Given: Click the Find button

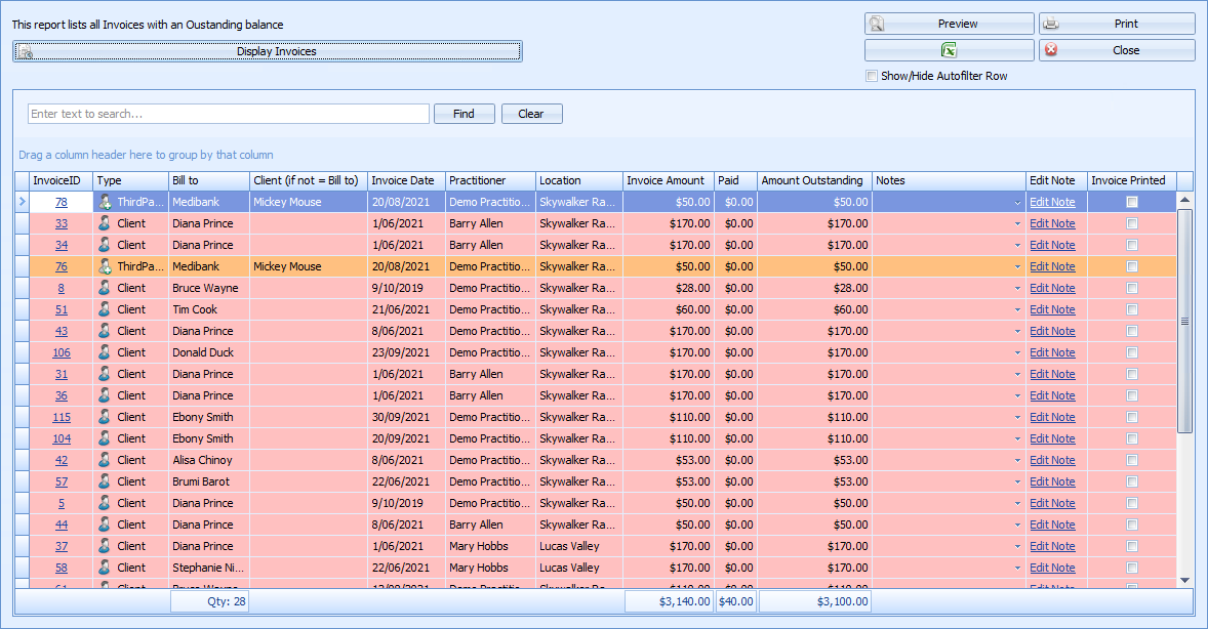Looking at the screenshot, I should [x=464, y=114].
